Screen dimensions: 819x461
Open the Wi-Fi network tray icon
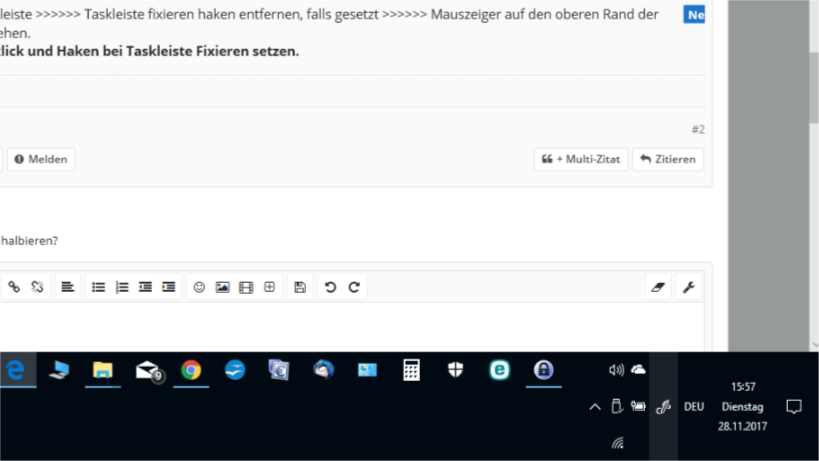click(x=618, y=443)
